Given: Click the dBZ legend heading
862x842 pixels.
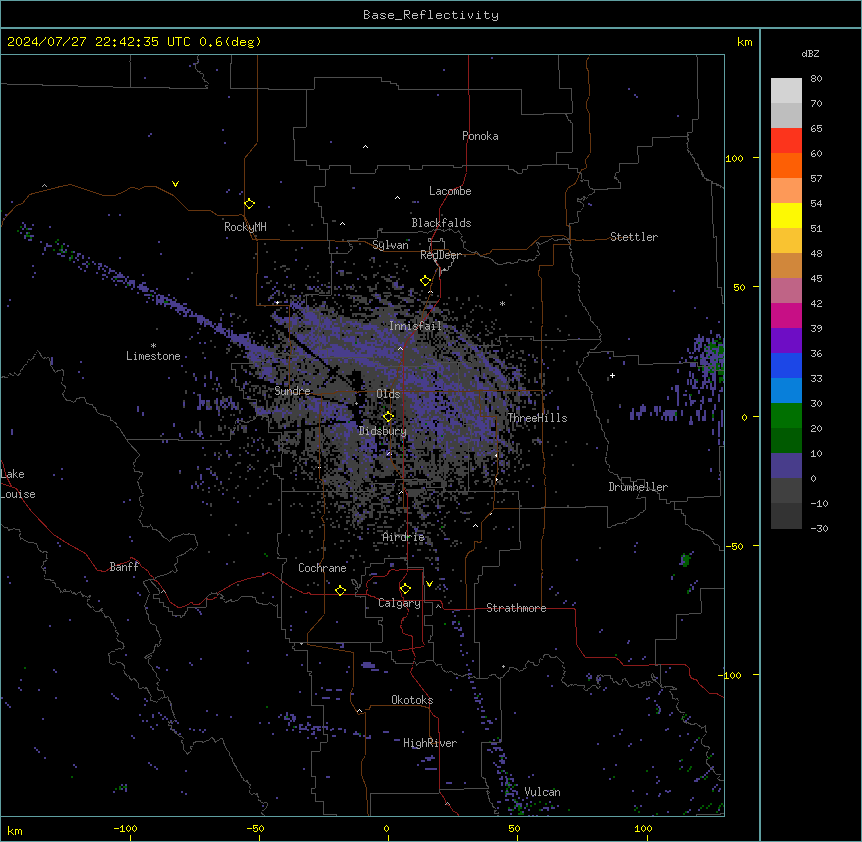Looking at the screenshot, I should click(810, 54).
